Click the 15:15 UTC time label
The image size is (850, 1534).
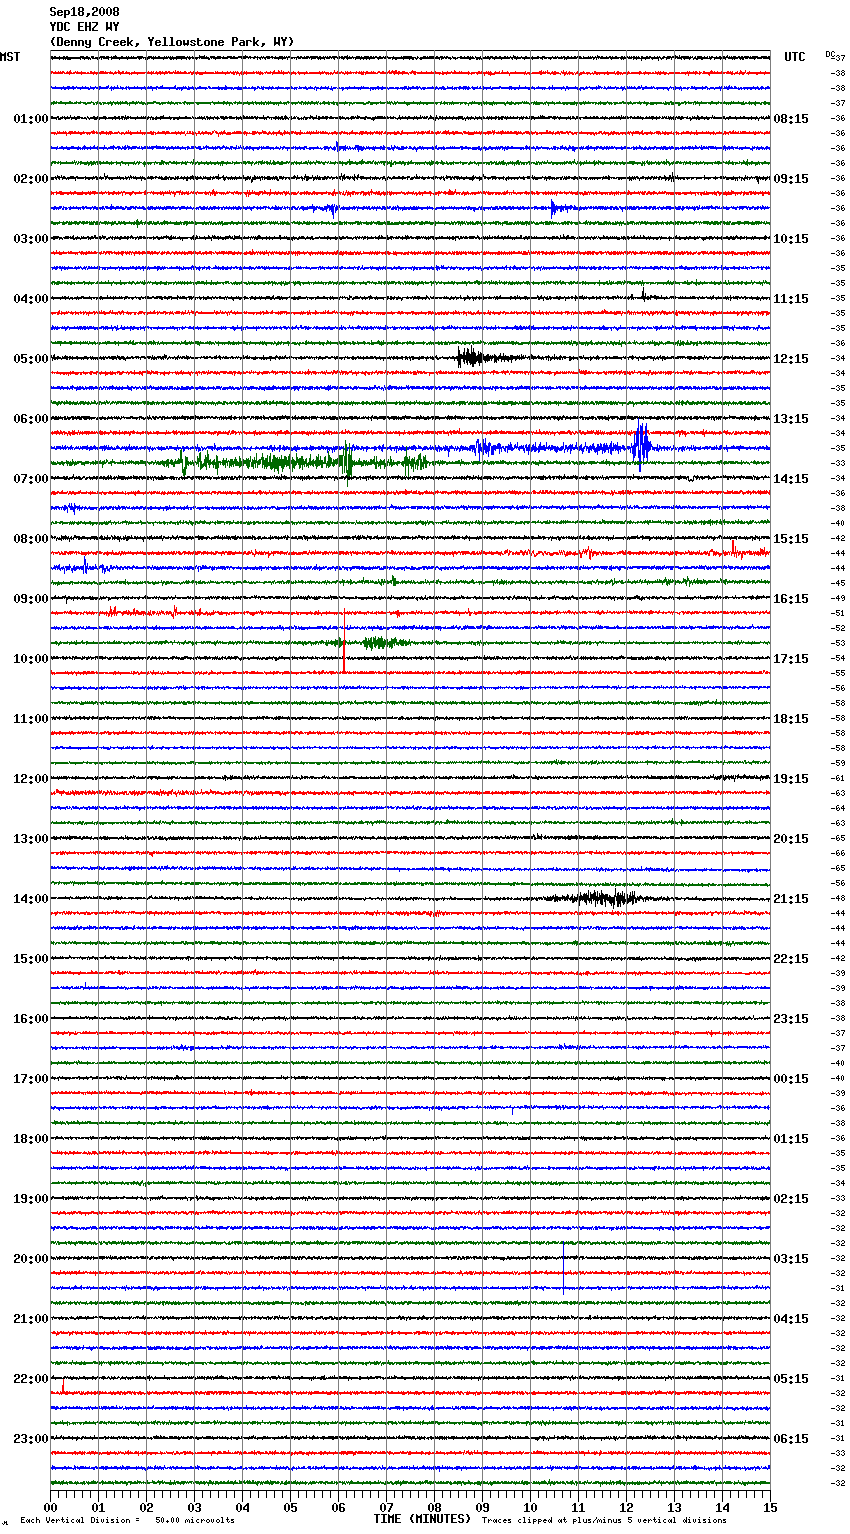[x=791, y=539]
